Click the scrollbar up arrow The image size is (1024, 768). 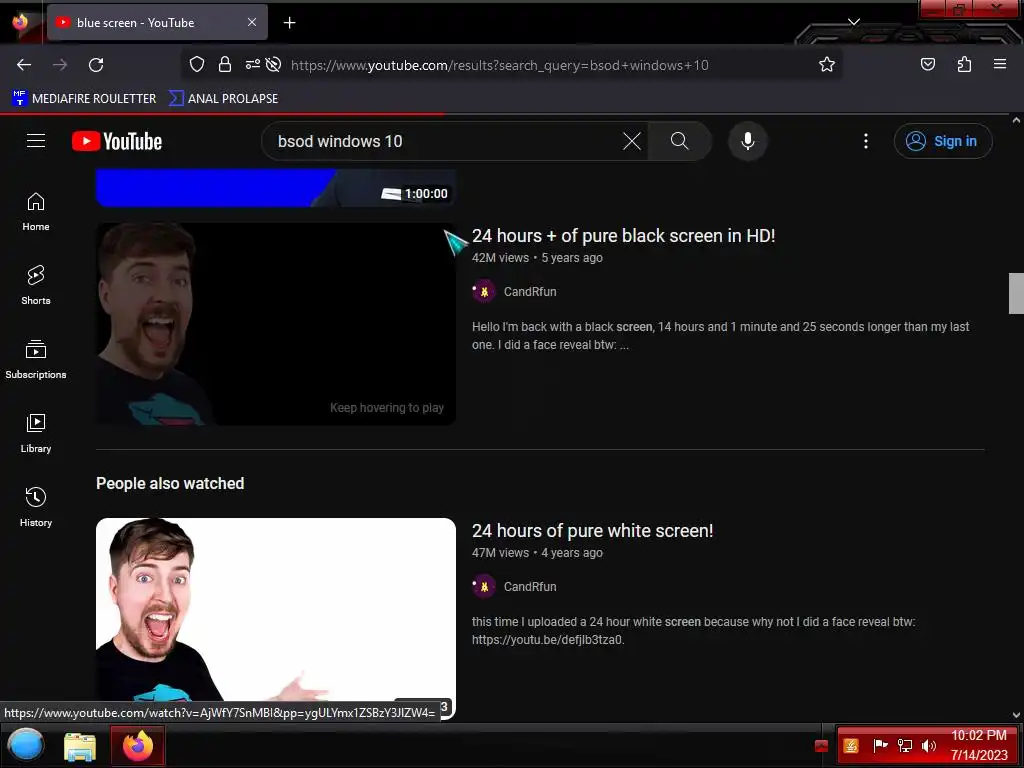(x=1016, y=120)
